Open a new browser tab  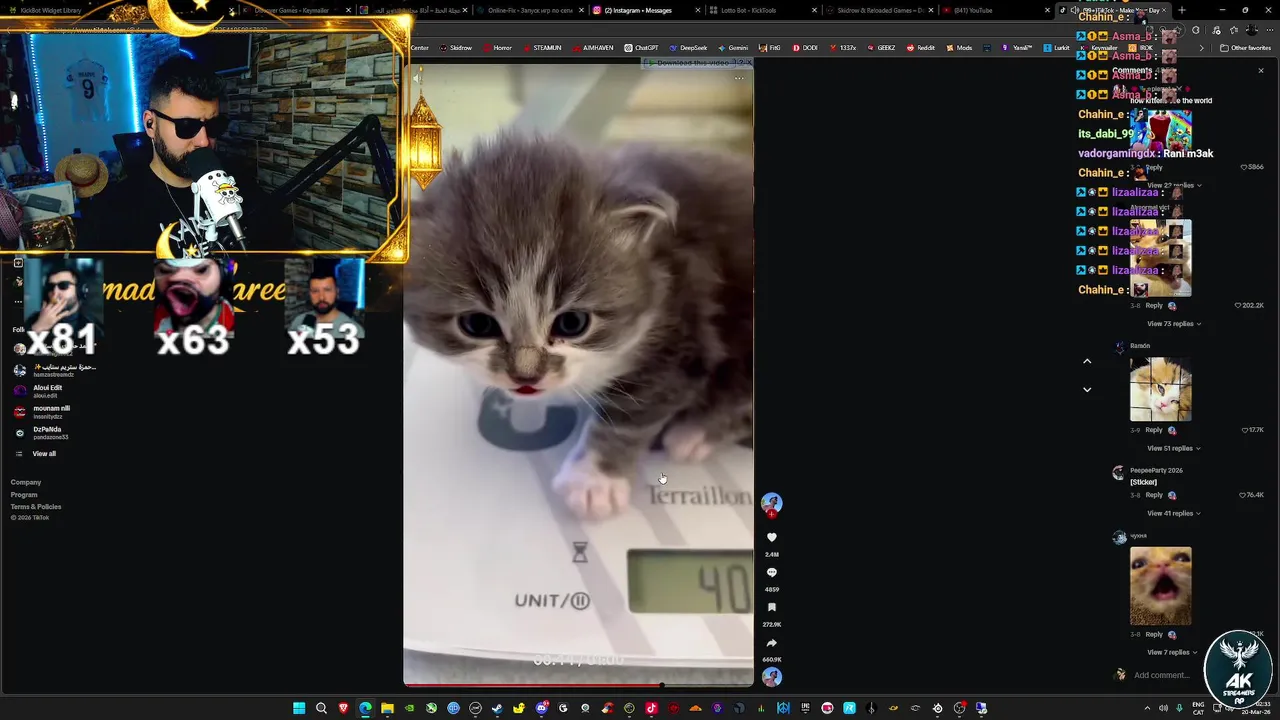(x=1182, y=10)
